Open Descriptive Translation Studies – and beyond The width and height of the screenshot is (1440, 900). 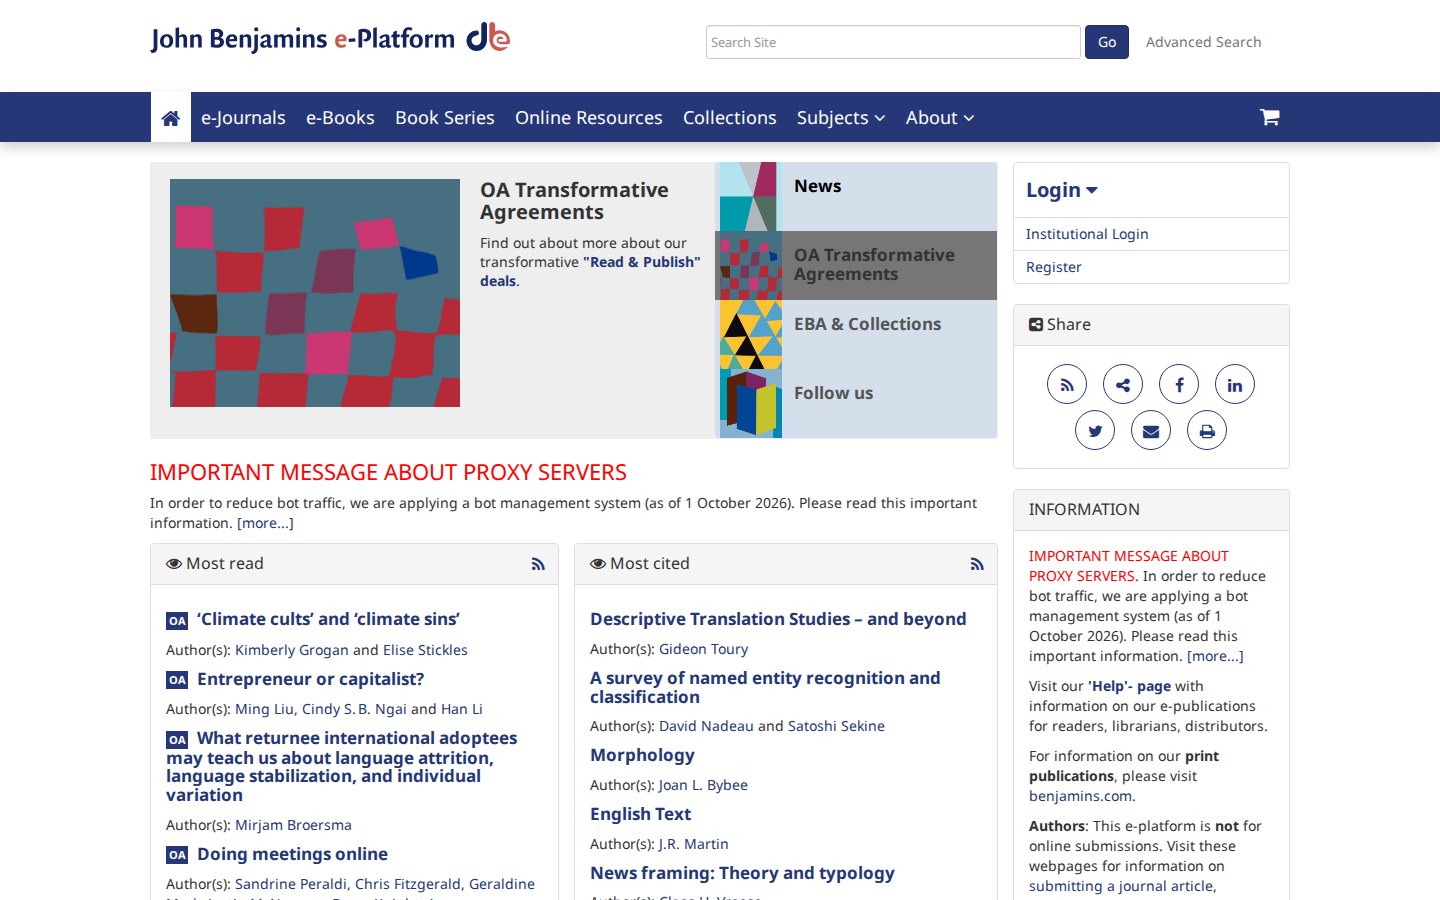(x=778, y=619)
